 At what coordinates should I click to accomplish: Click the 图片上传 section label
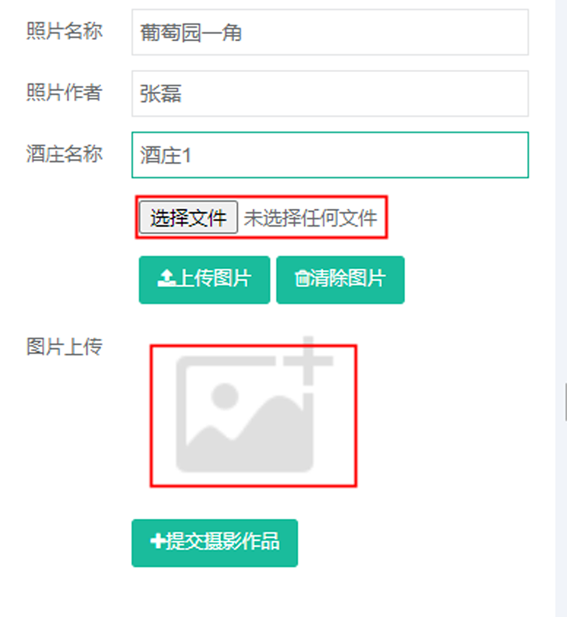point(65,347)
